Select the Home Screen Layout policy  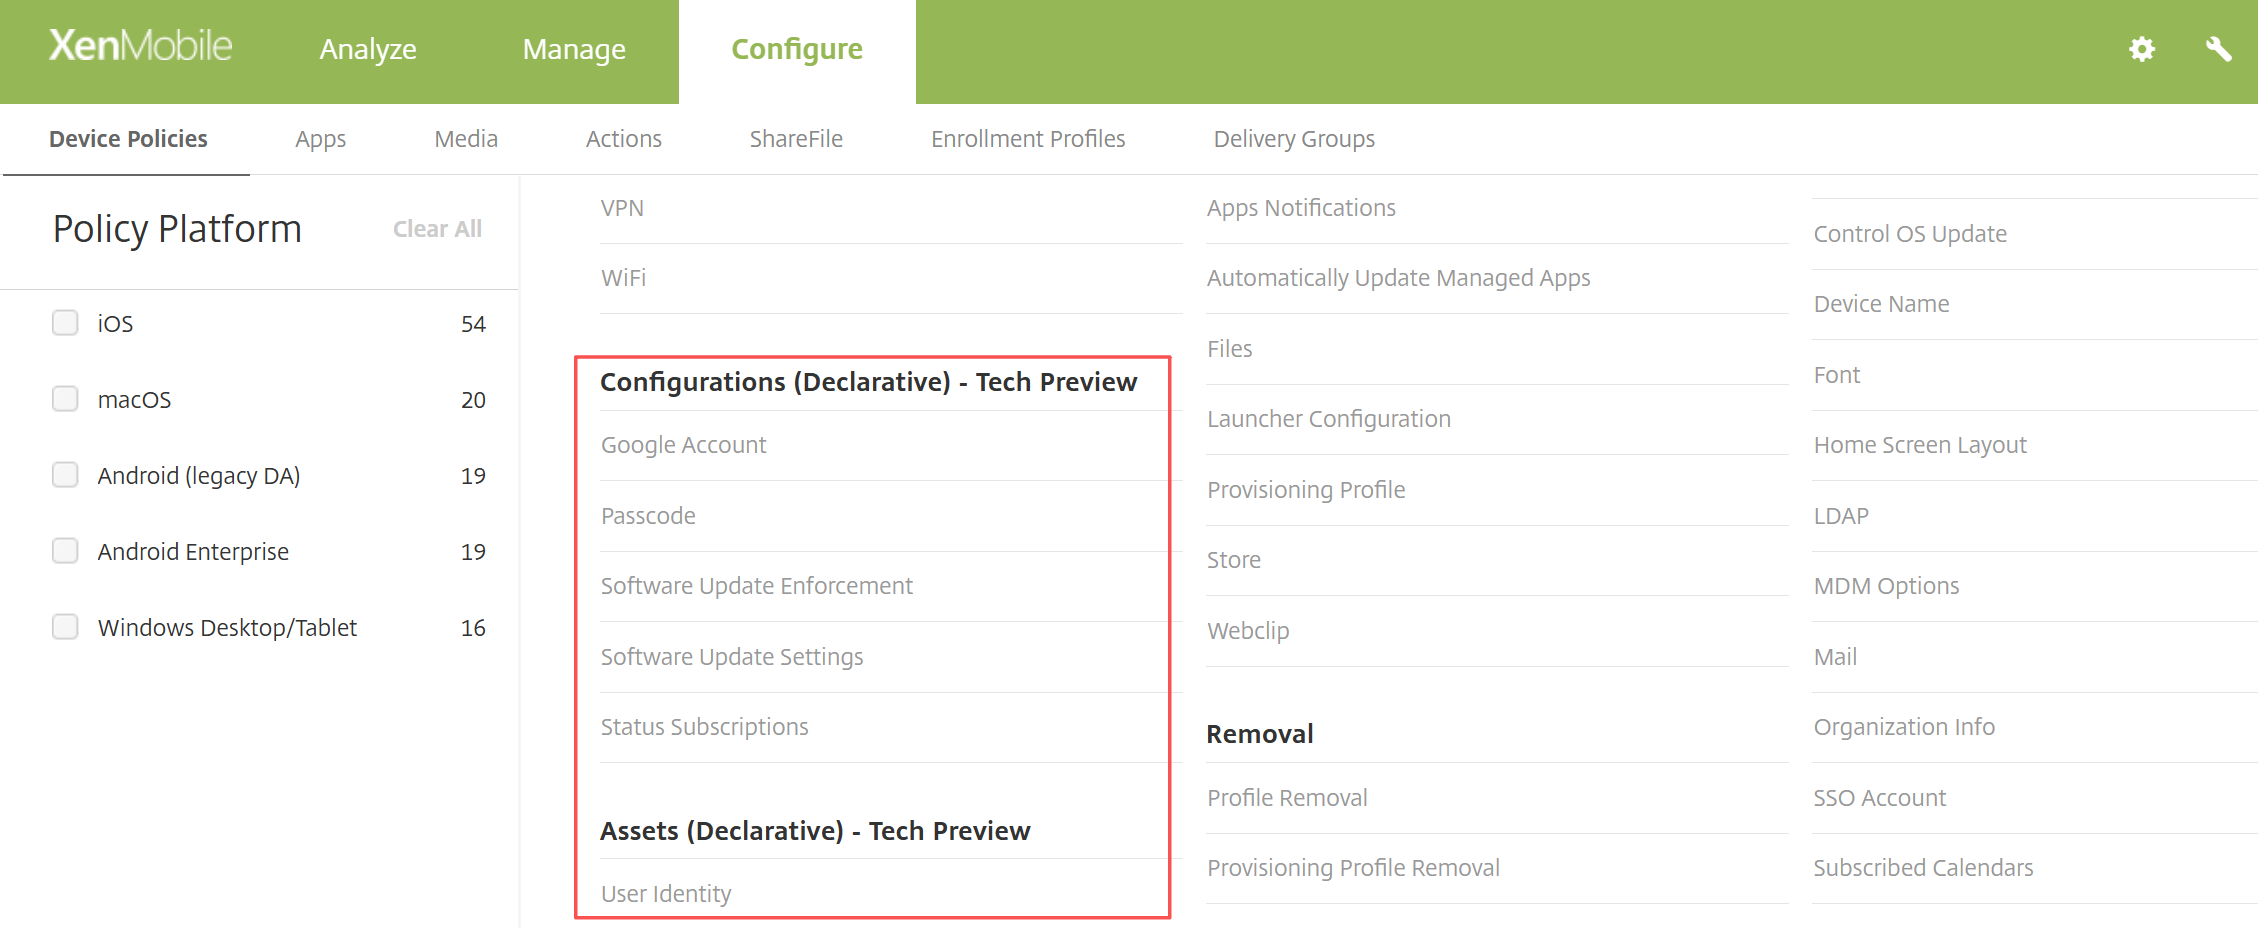pyautogui.click(x=1920, y=444)
